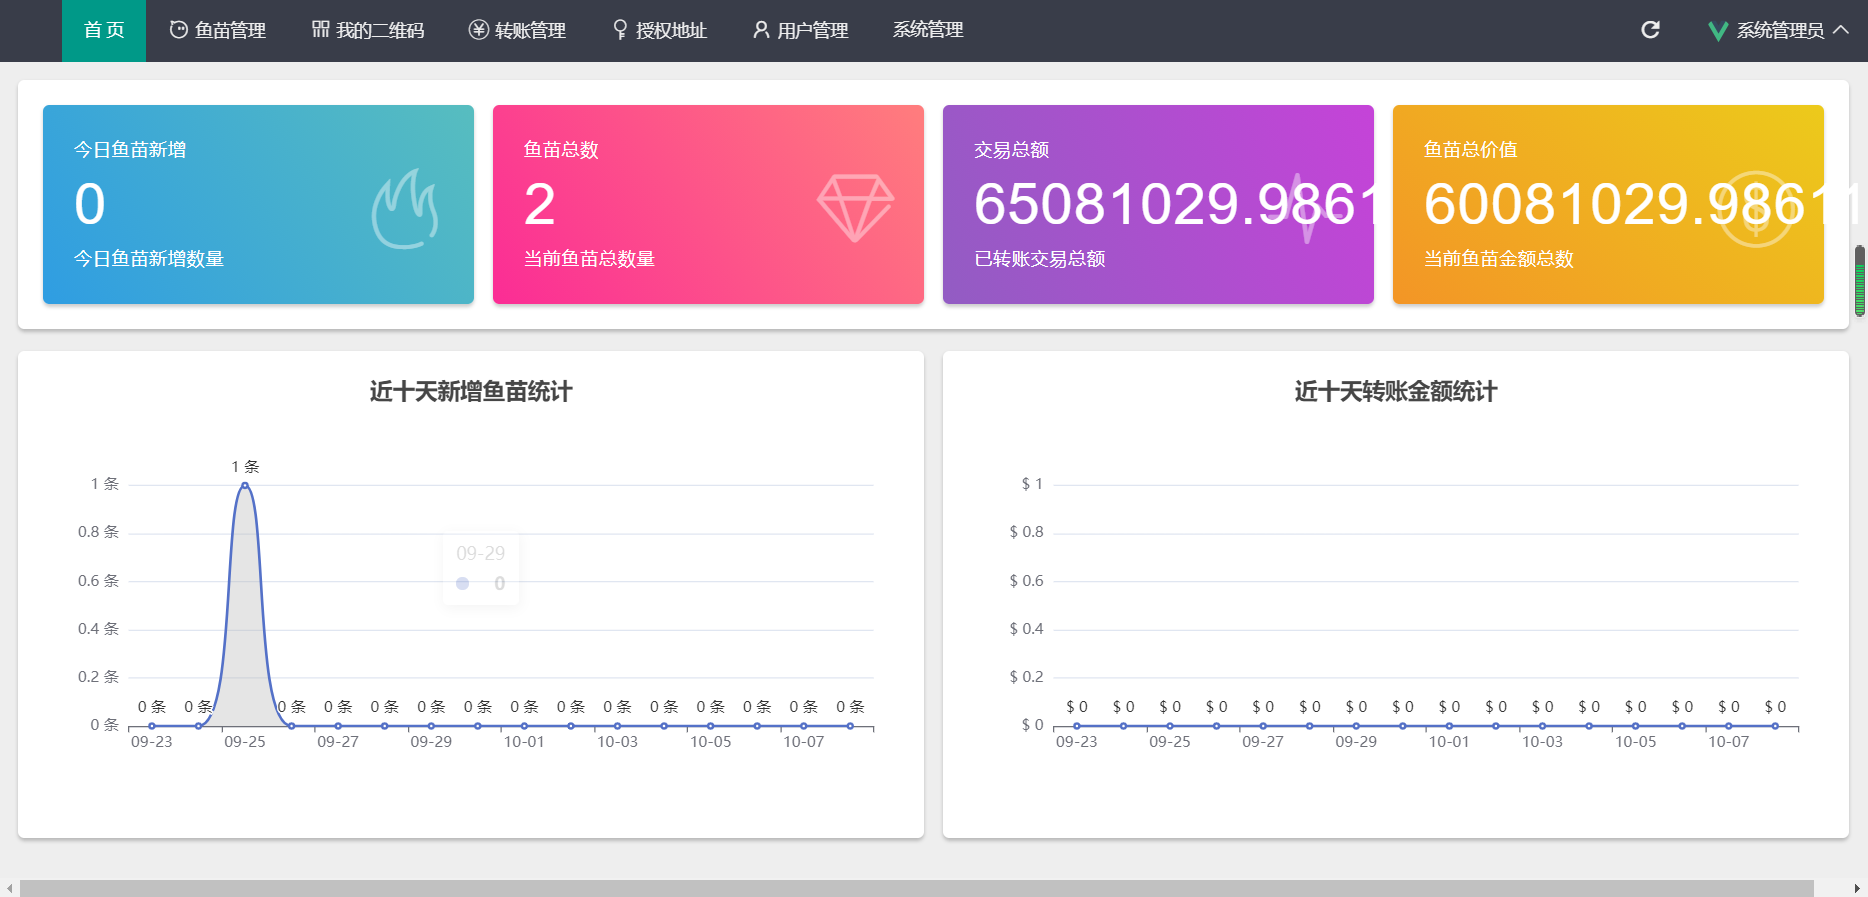Switch to the 首页 tab
The width and height of the screenshot is (1868, 897).
click(104, 31)
